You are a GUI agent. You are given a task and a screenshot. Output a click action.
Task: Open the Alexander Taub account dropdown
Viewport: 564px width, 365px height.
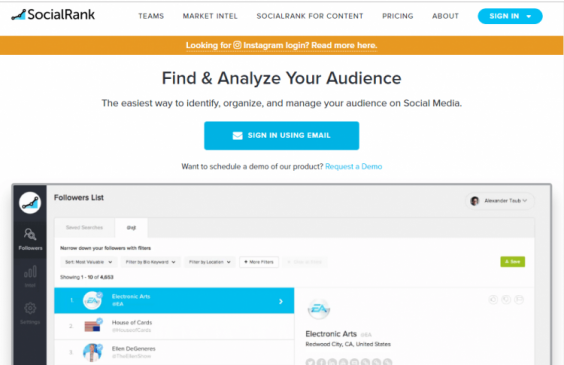point(500,201)
